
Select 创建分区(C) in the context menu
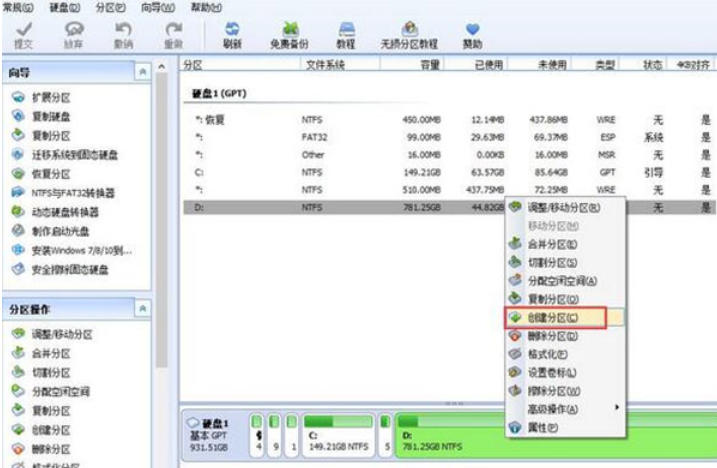[x=565, y=317]
